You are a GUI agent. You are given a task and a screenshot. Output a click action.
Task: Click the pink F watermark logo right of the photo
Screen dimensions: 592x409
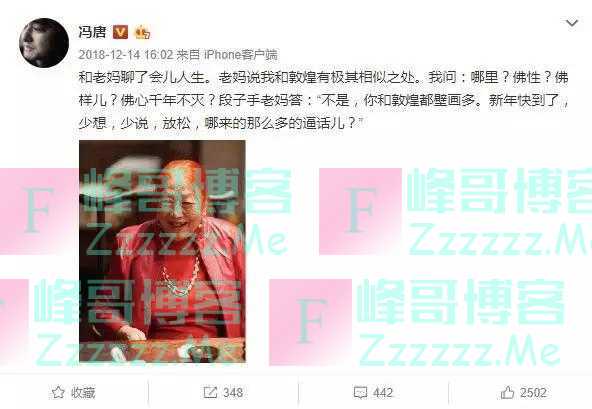point(360,211)
